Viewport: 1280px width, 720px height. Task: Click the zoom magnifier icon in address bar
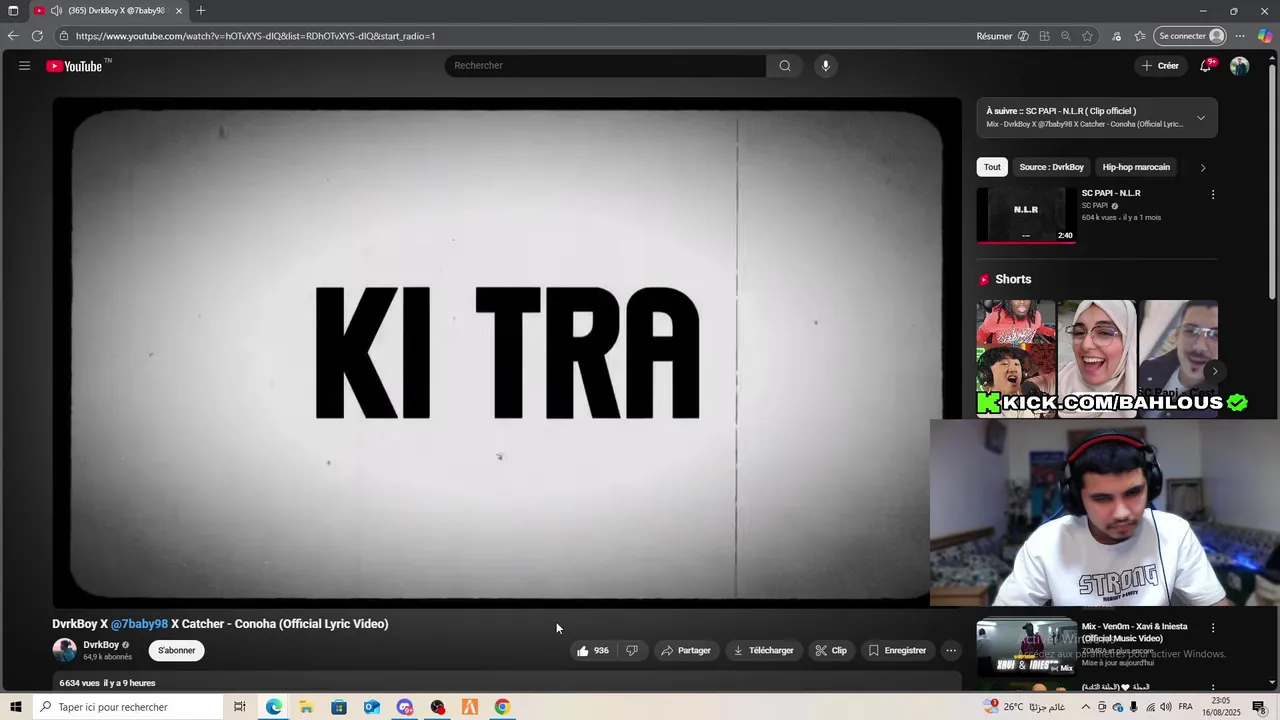(1066, 36)
